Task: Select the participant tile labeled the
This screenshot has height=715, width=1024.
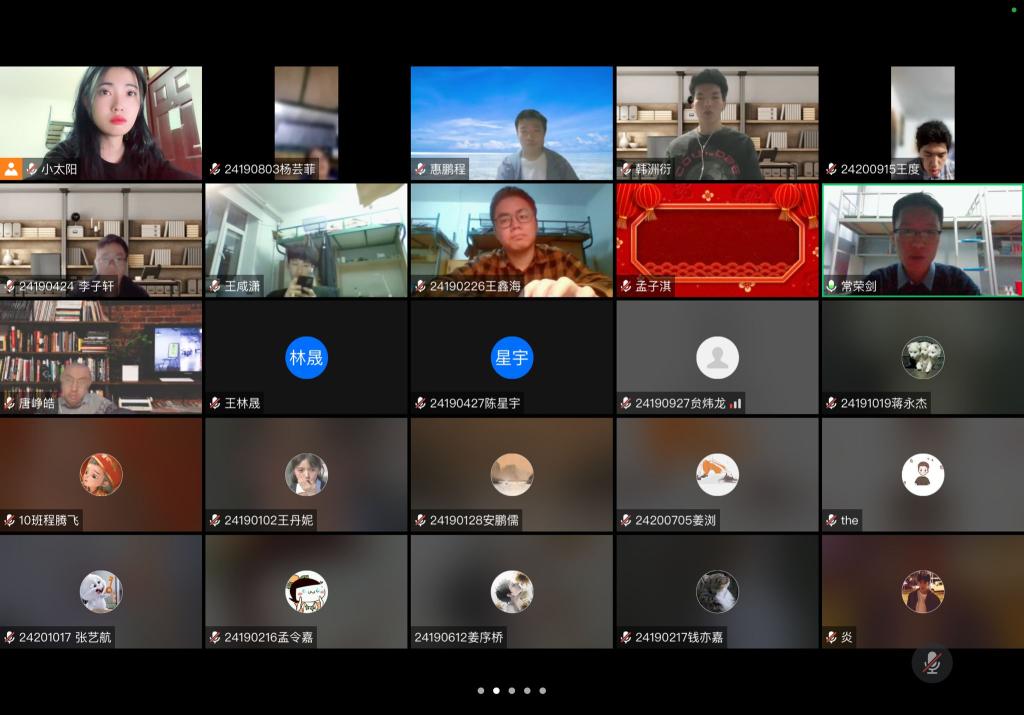Action: [x=922, y=475]
